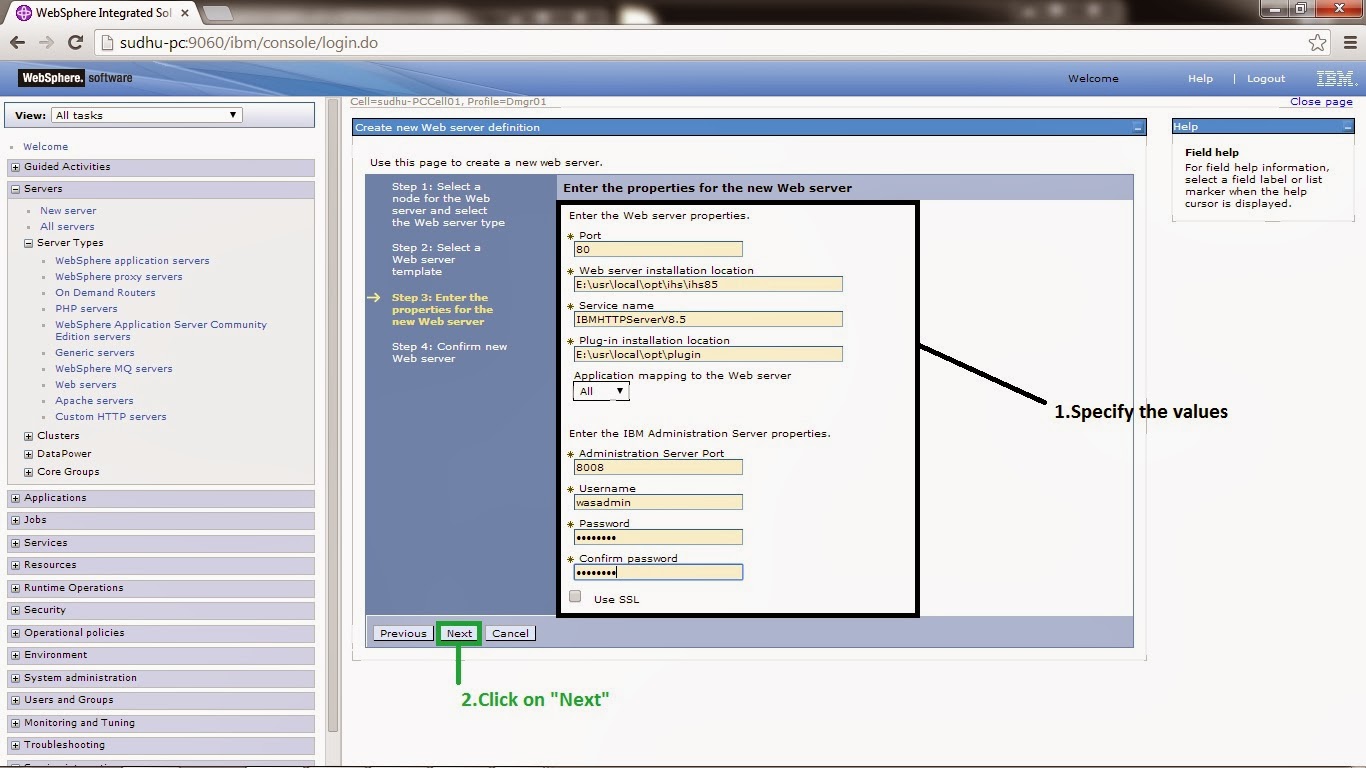Click inside the Port input field
The width and height of the screenshot is (1366, 768).
point(657,249)
